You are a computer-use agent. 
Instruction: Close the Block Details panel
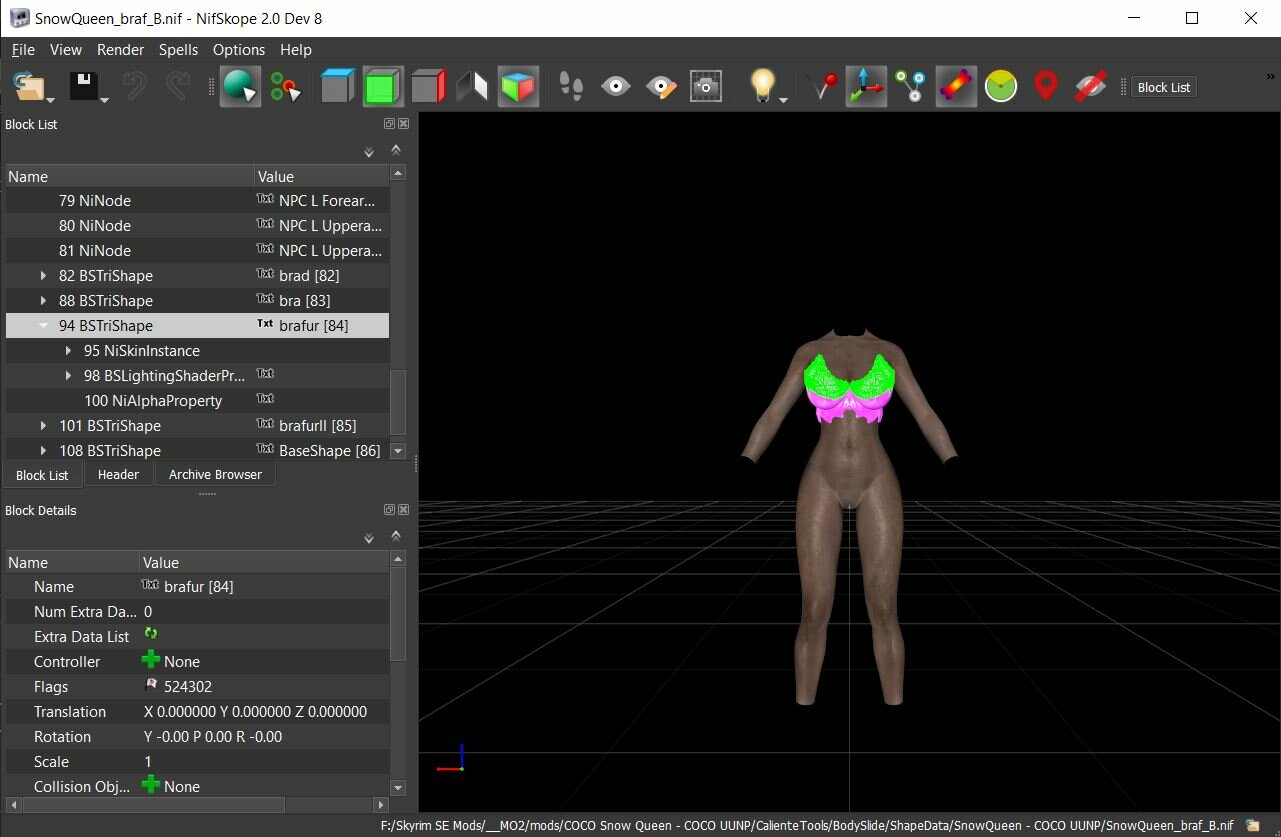coord(403,510)
